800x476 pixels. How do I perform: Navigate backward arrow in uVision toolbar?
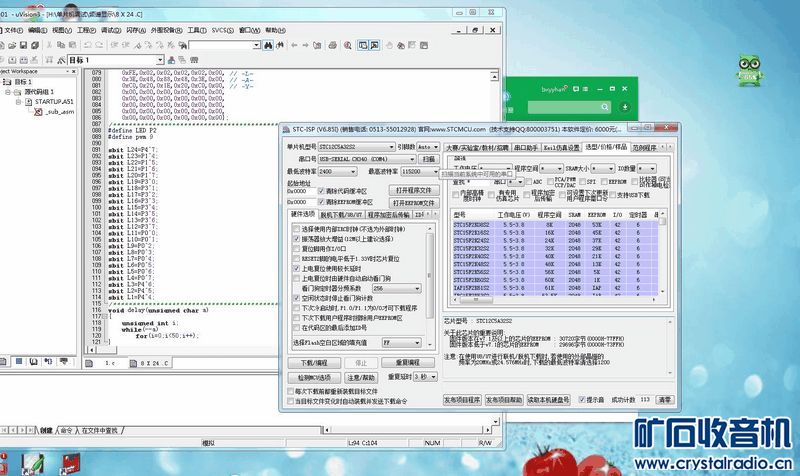[294, 45]
